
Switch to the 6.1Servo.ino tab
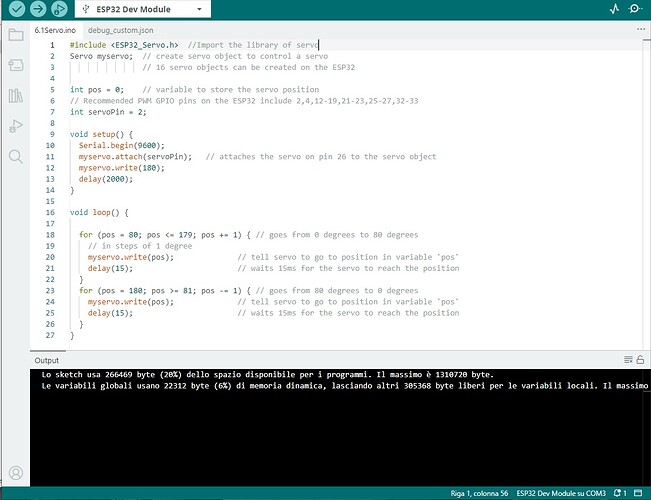click(55, 30)
